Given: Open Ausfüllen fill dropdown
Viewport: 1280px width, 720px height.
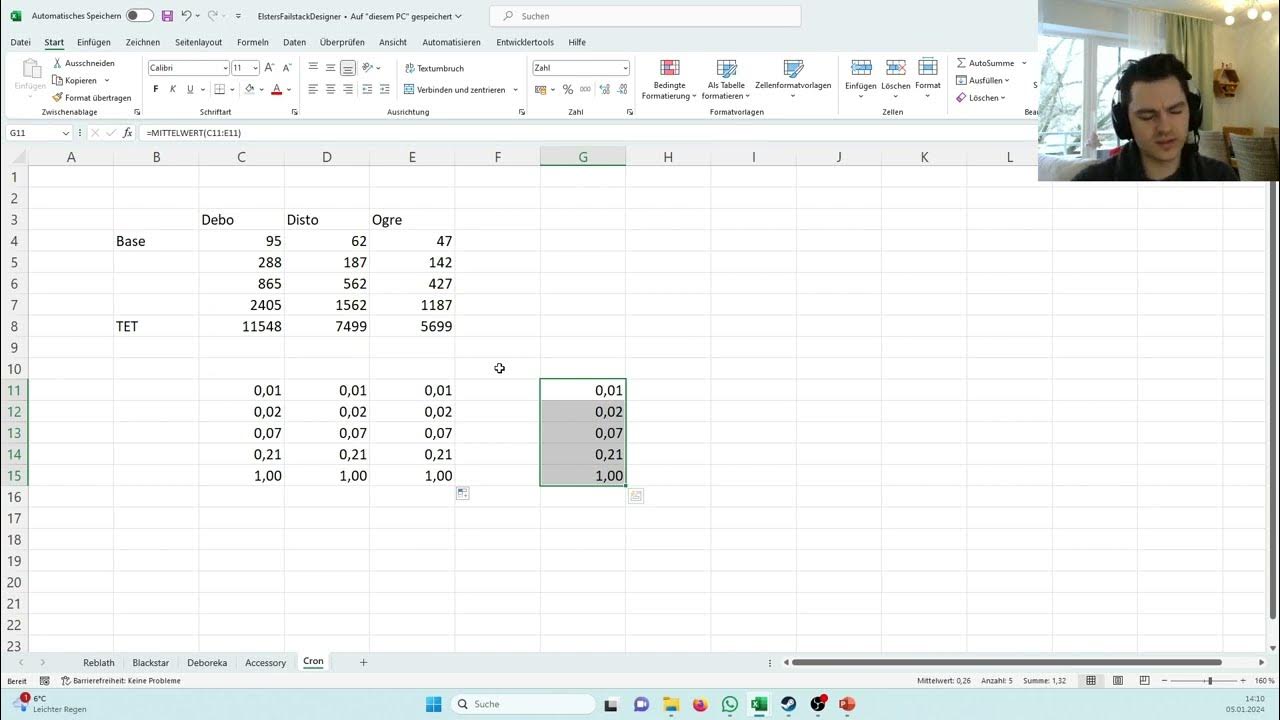Looking at the screenshot, I should pos(982,80).
